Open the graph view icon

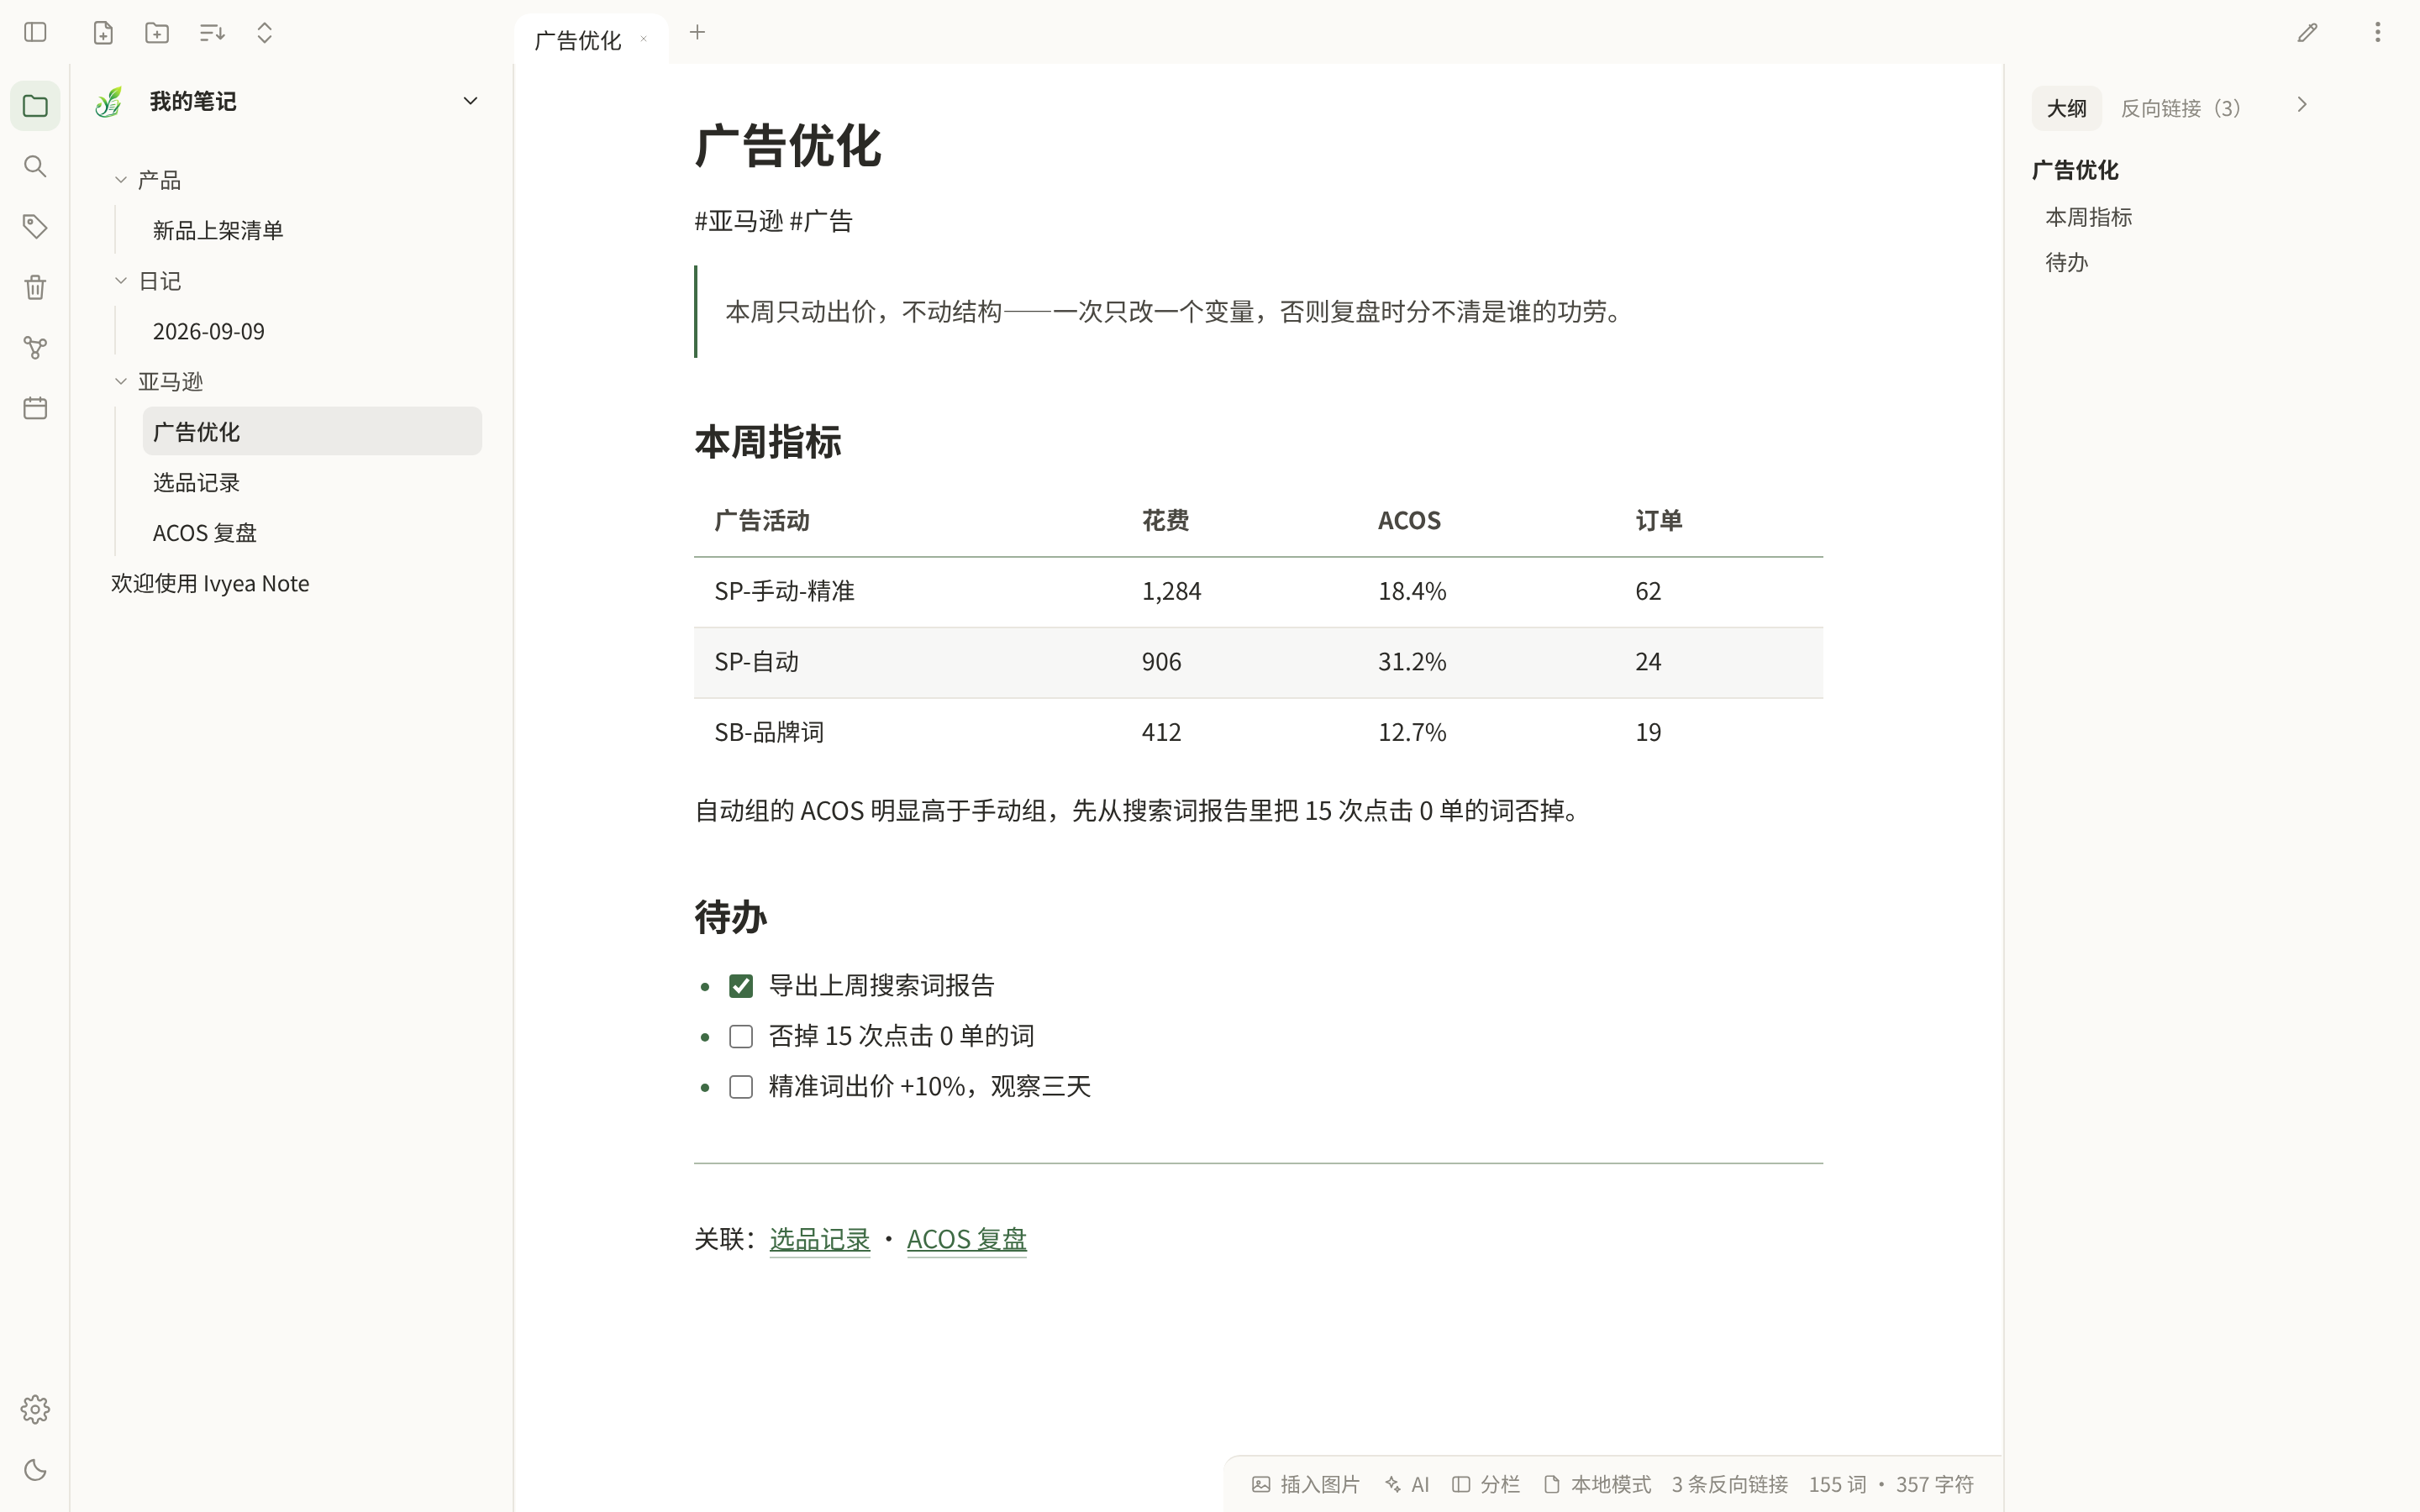[x=35, y=347]
